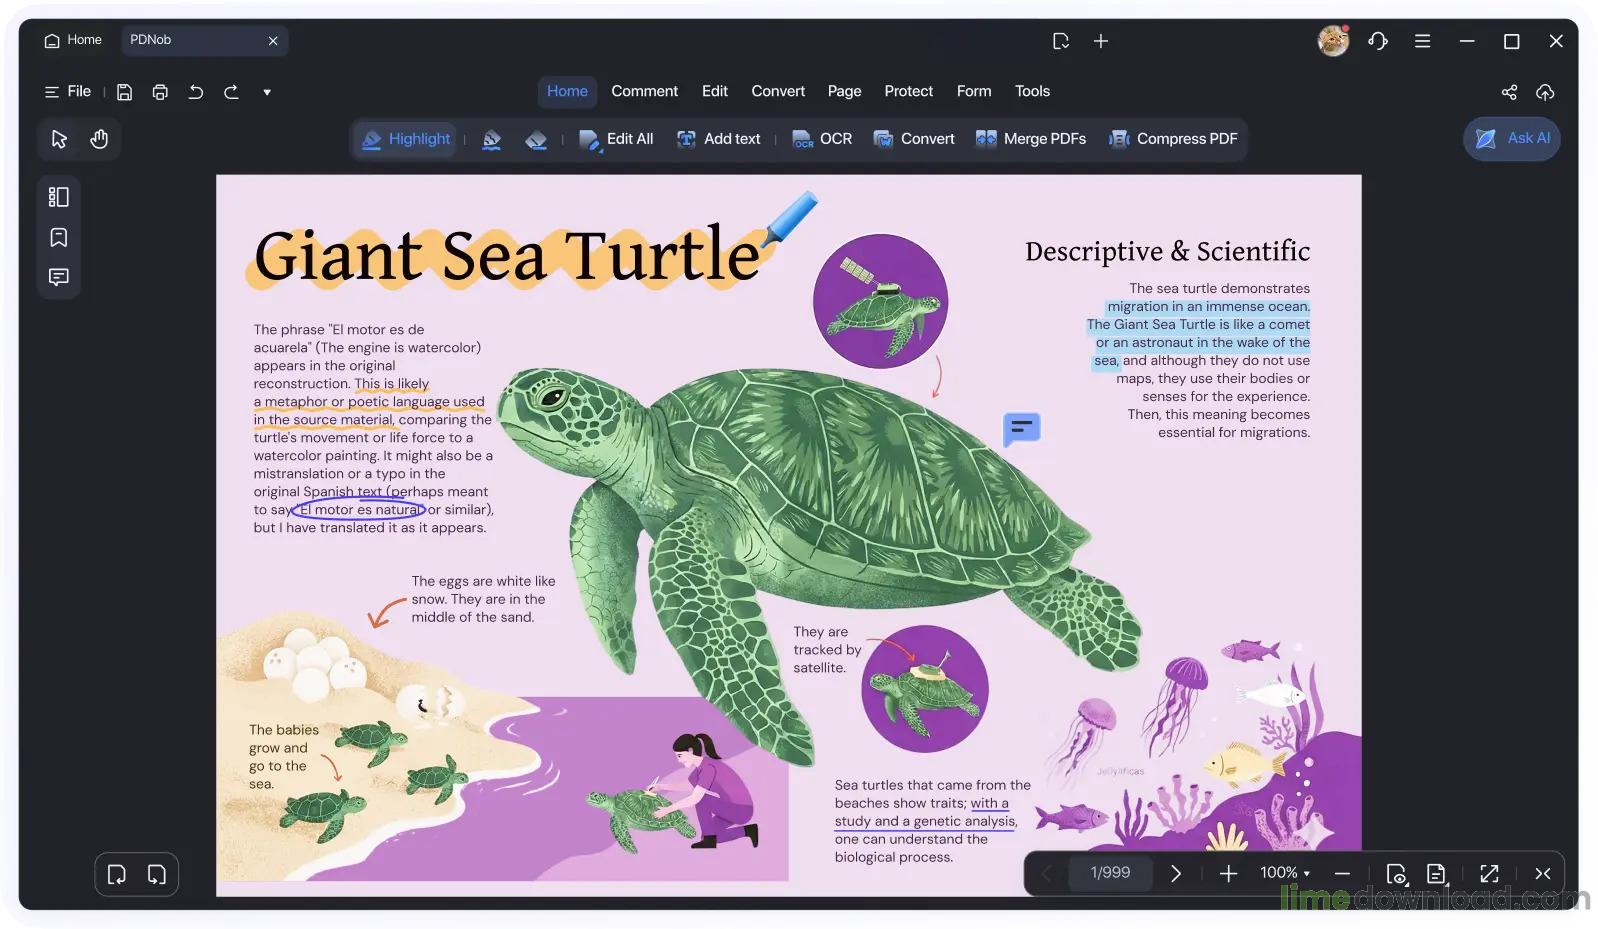The height and width of the screenshot is (929, 1598).
Task: Click the page number input field
Action: 1110,873
